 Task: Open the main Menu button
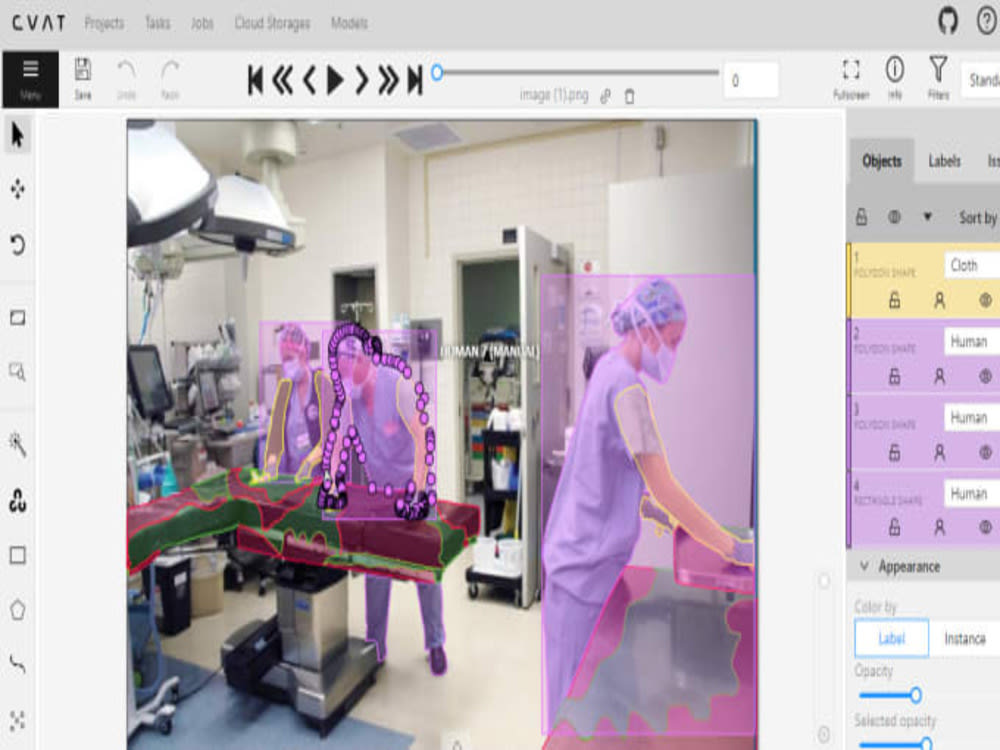(x=31, y=78)
